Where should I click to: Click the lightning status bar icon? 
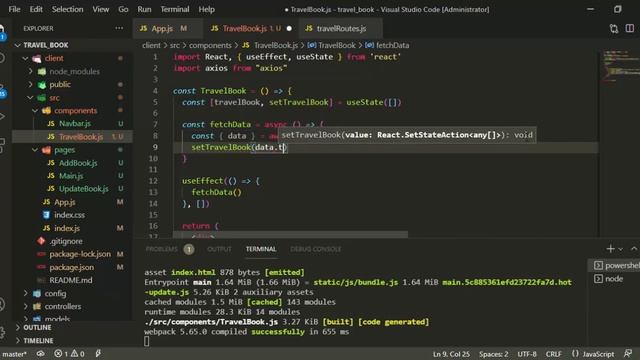(x=98, y=353)
